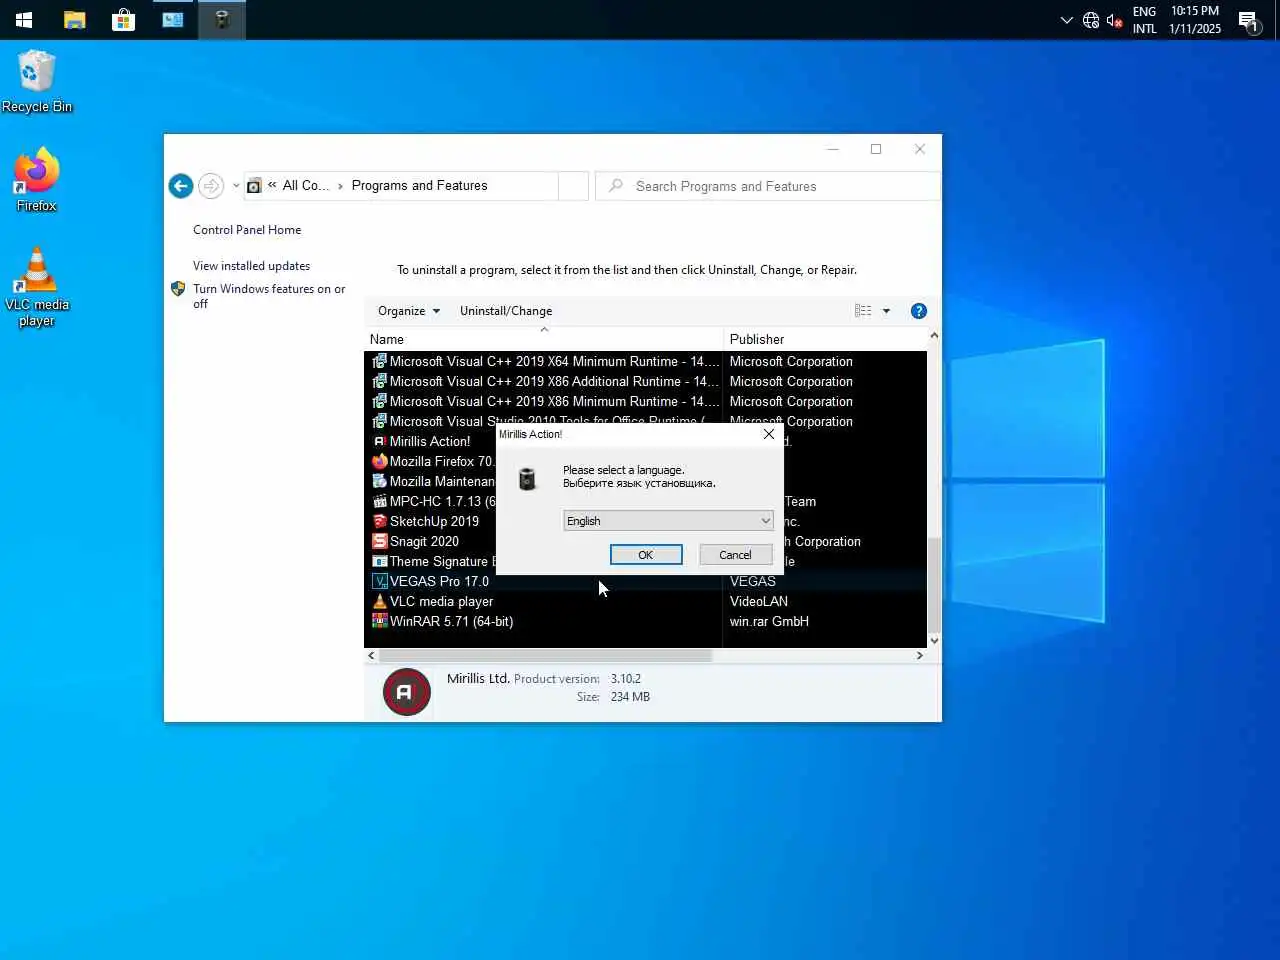Cancel the Mirillis Action language dialog
This screenshot has width=1280, height=960.
pos(735,555)
